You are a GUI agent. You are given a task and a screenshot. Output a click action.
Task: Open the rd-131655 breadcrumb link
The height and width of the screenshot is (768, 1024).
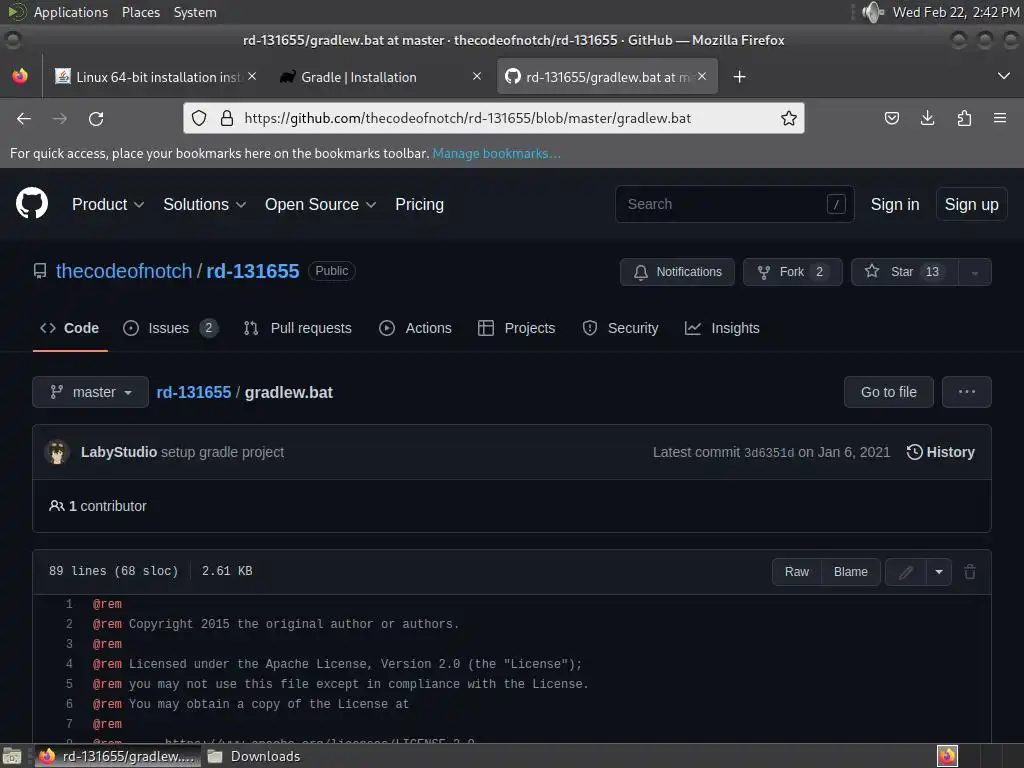click(193, 392)
